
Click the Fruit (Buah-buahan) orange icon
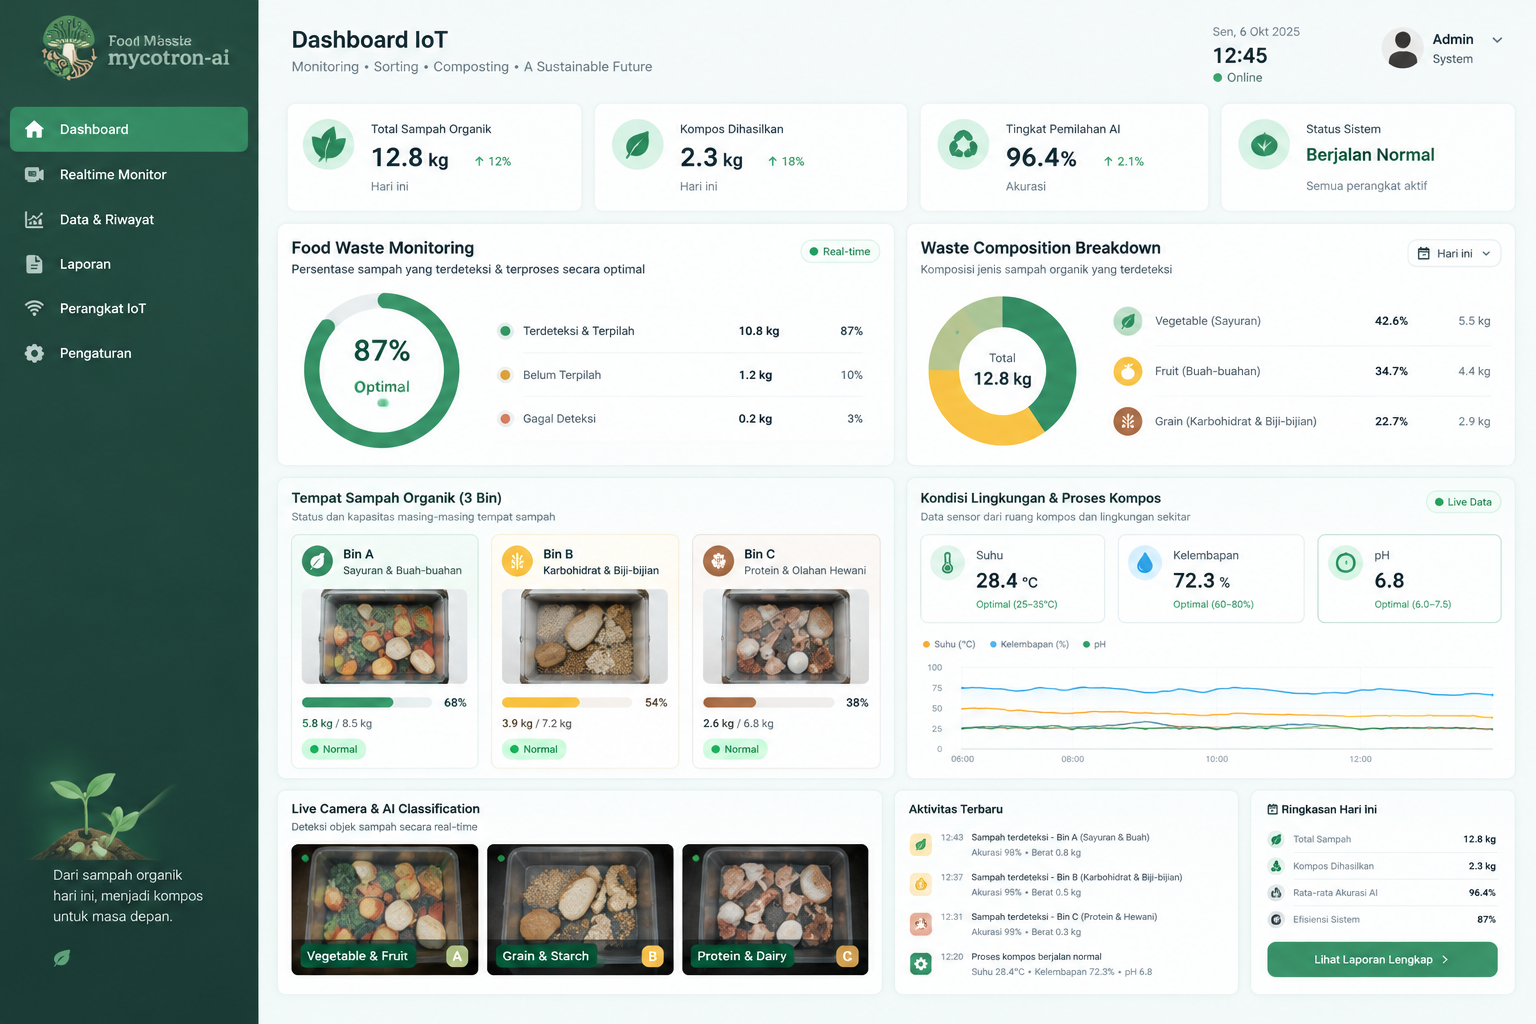click(x=1128, y=371)
